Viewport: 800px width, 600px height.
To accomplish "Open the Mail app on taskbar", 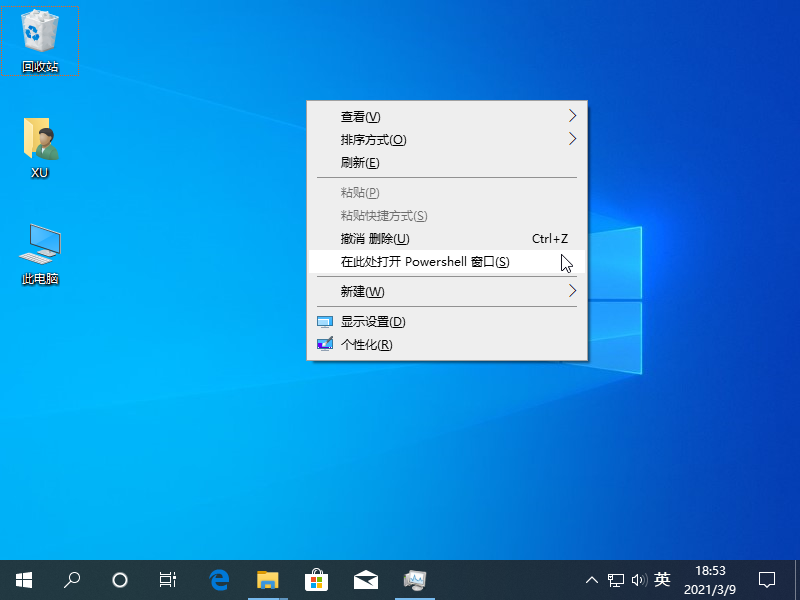I will (365, 579).
